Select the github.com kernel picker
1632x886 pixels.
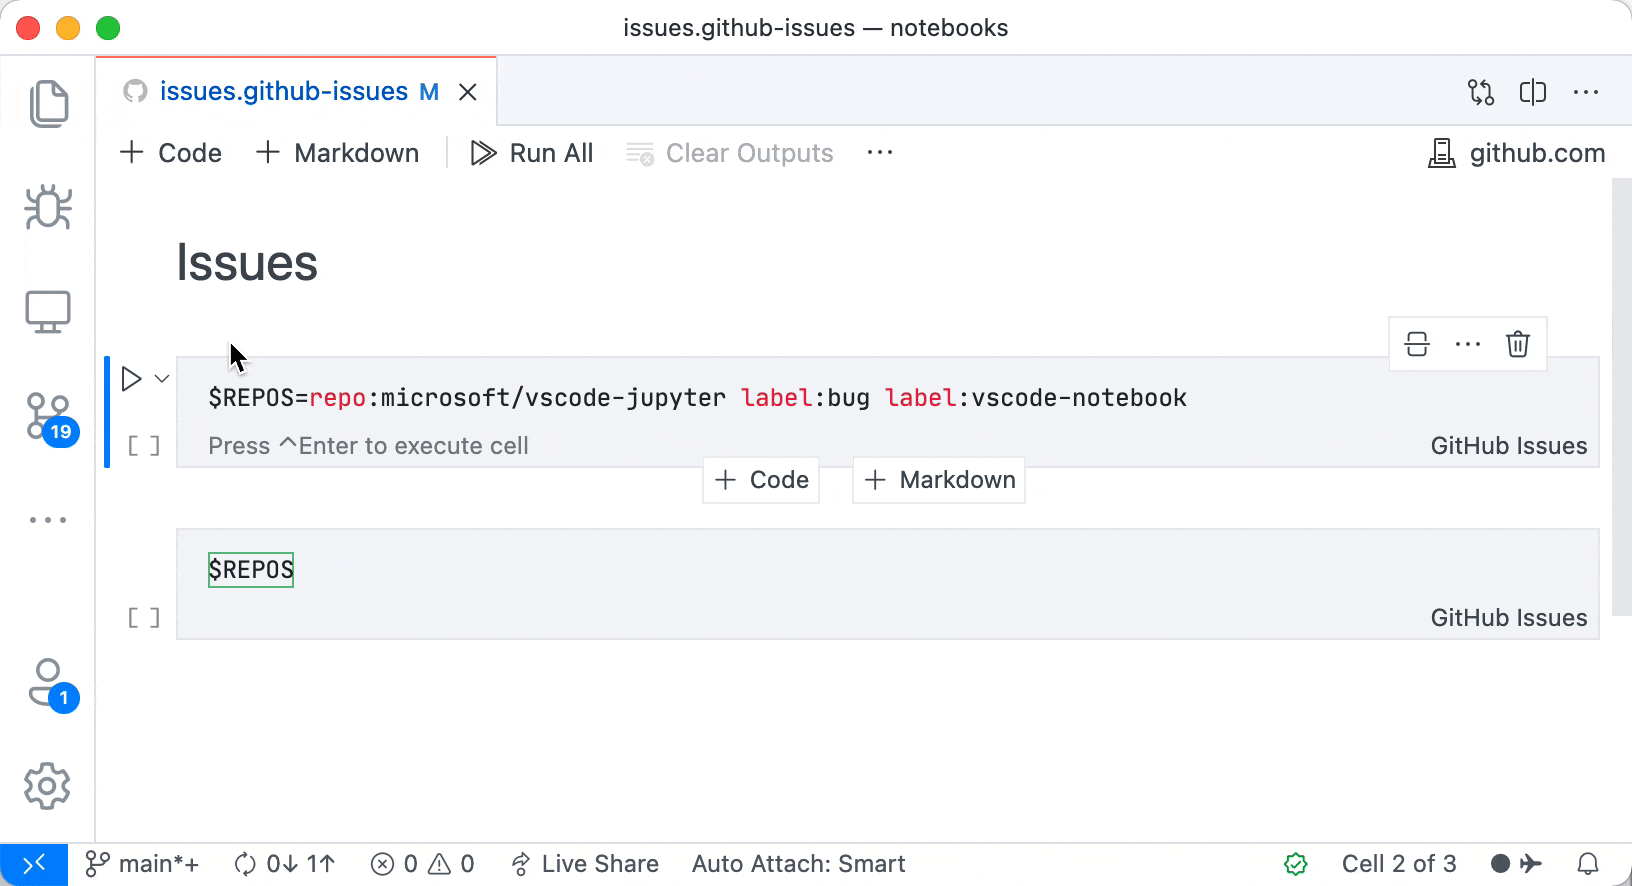click(1516, 153)
